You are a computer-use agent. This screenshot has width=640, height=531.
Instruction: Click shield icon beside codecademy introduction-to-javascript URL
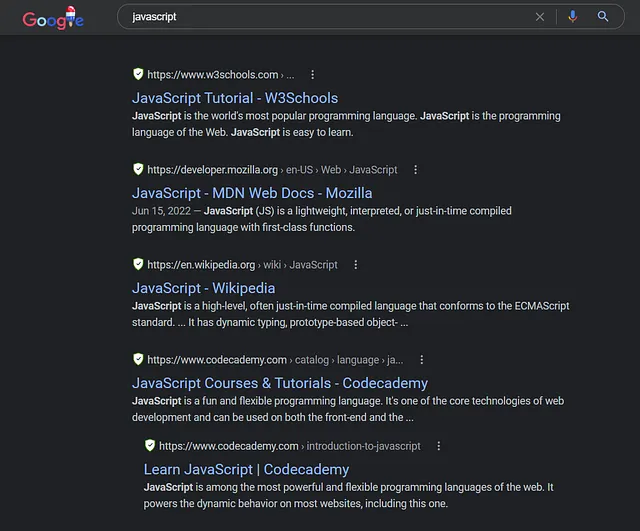[x=150, y=446]
